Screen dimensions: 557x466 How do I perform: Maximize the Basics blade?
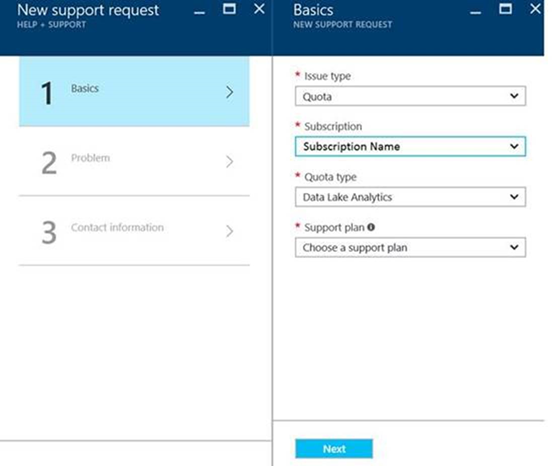click(505, 9)
